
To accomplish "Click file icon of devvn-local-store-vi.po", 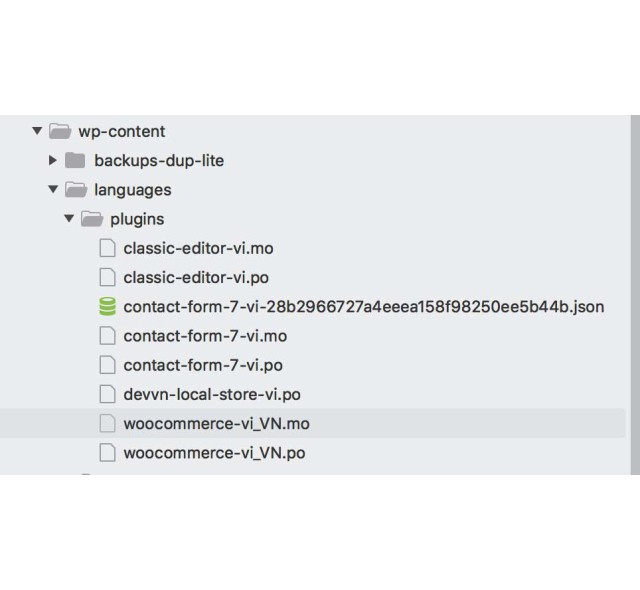I will [x=107, y=395].
